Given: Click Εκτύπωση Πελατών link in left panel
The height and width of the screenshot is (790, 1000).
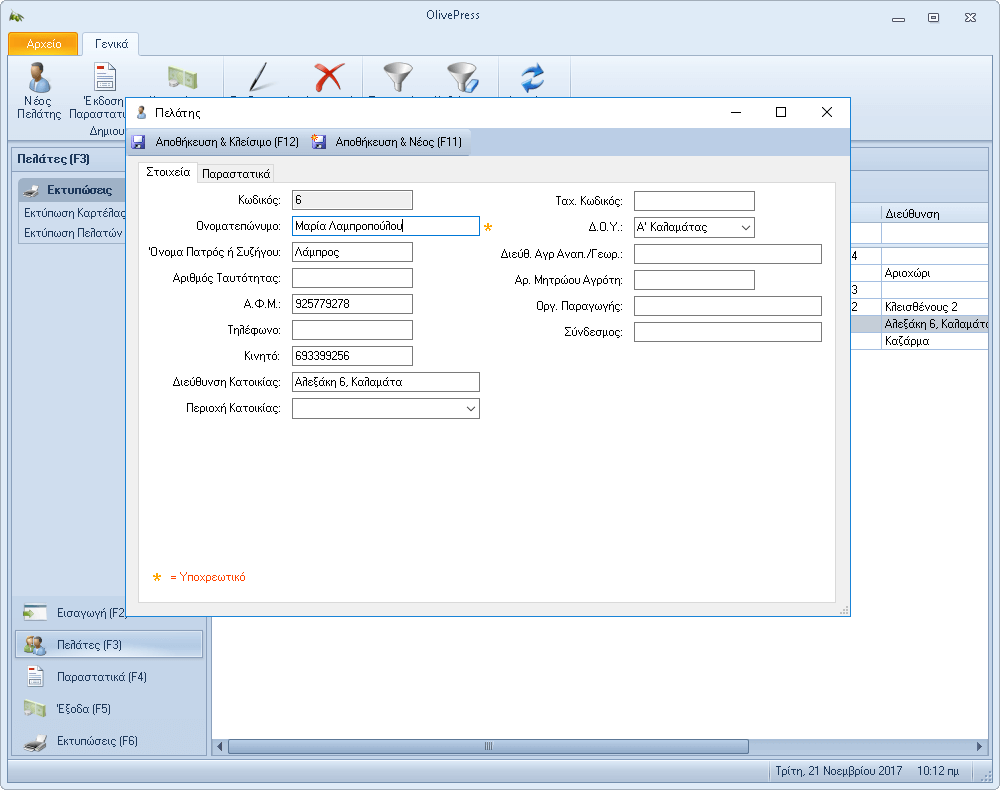Looking at the screenshot, I should pyautogui.click(x=73, y=232).
